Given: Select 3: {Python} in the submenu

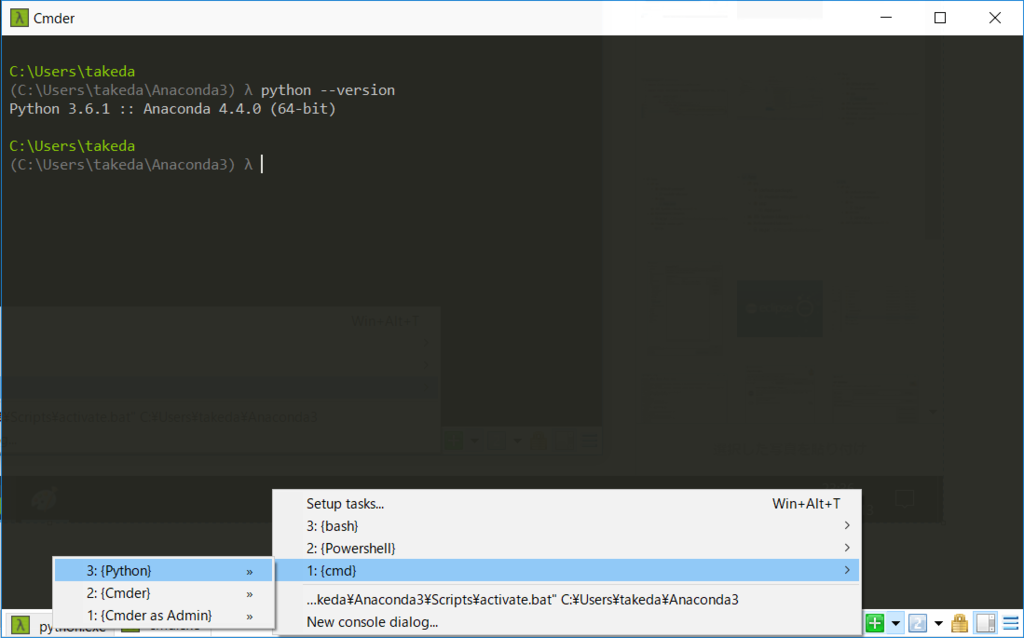Looking at the screenshot, I should click(x=163, y=571).
